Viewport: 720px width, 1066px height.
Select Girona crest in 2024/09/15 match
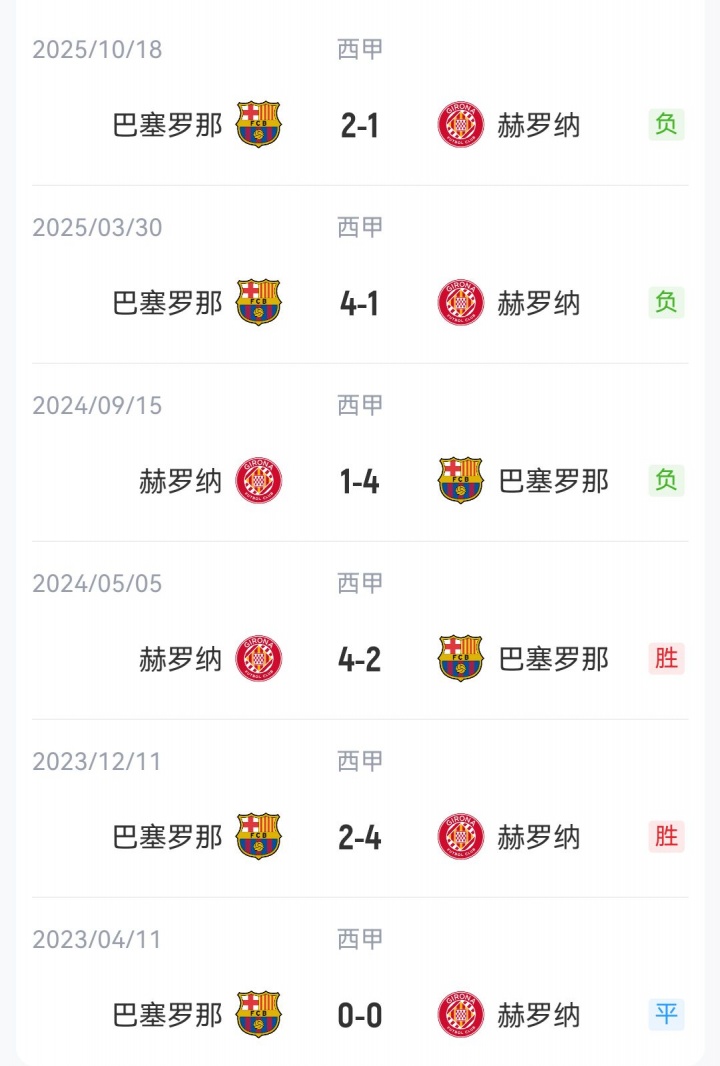click(259, 481)
